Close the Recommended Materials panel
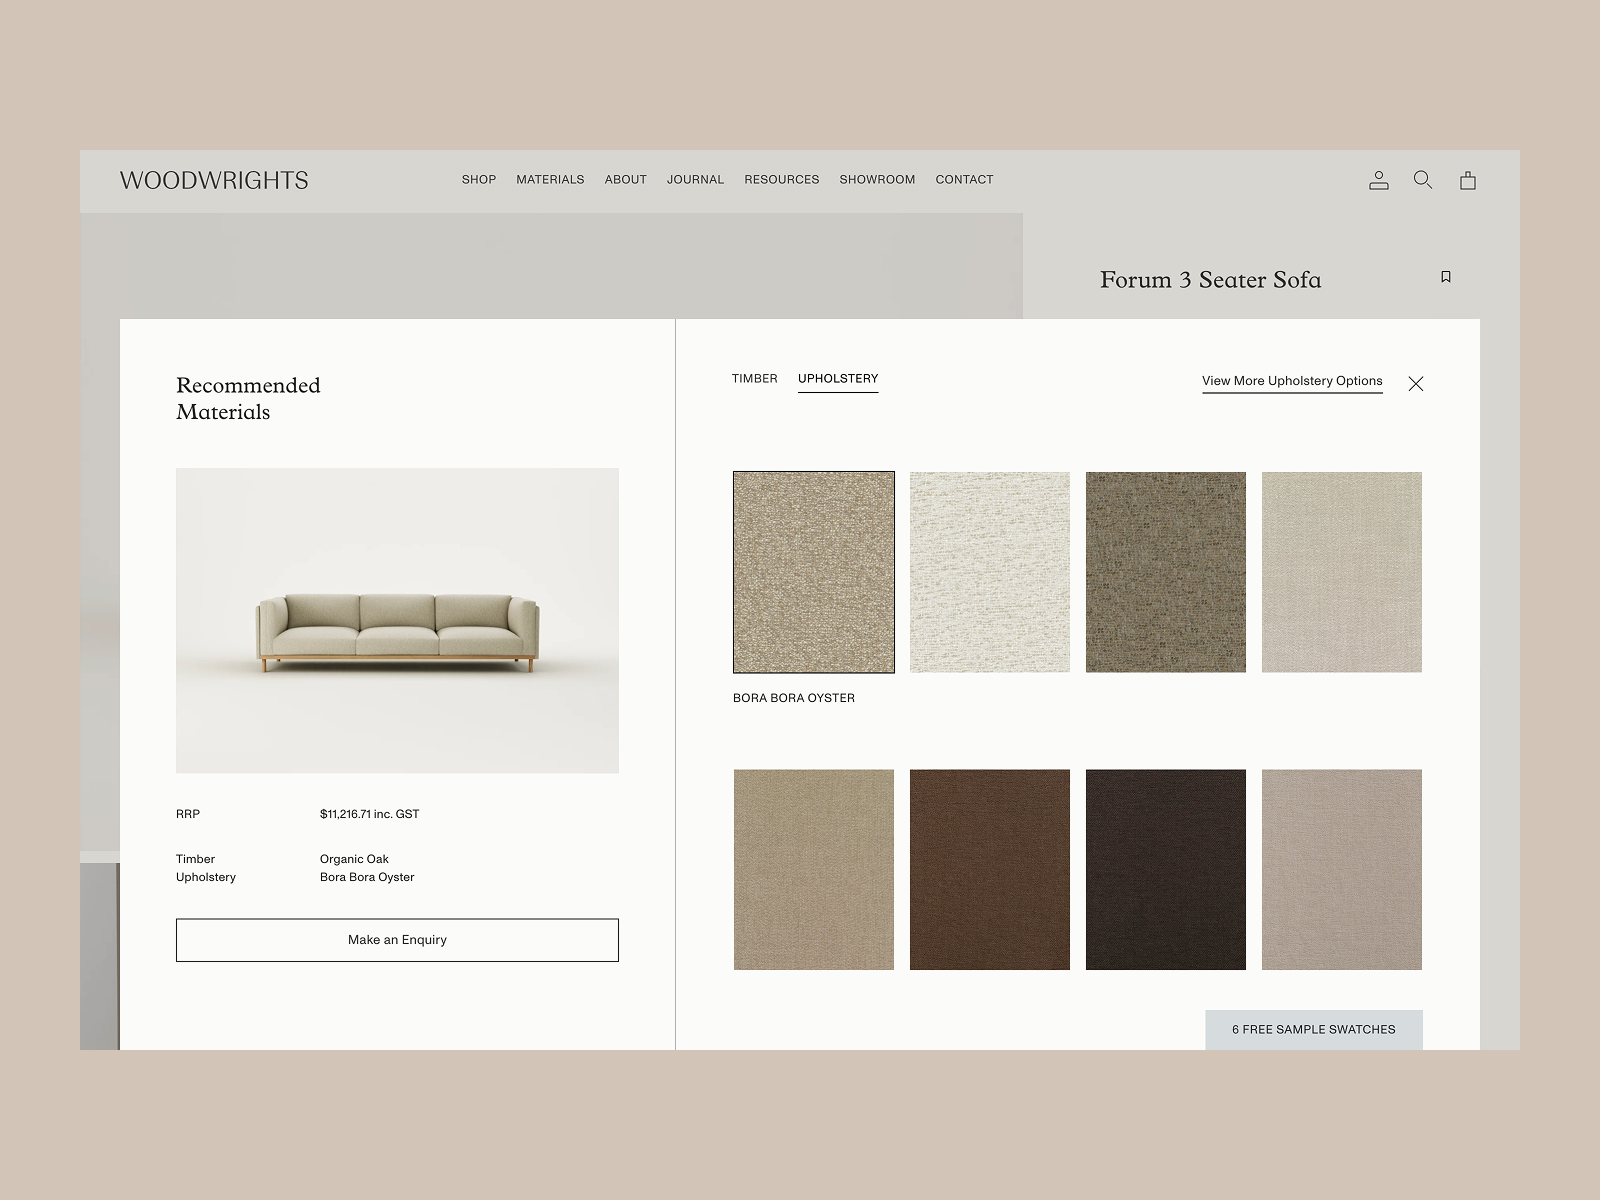 pos(1416,384)
